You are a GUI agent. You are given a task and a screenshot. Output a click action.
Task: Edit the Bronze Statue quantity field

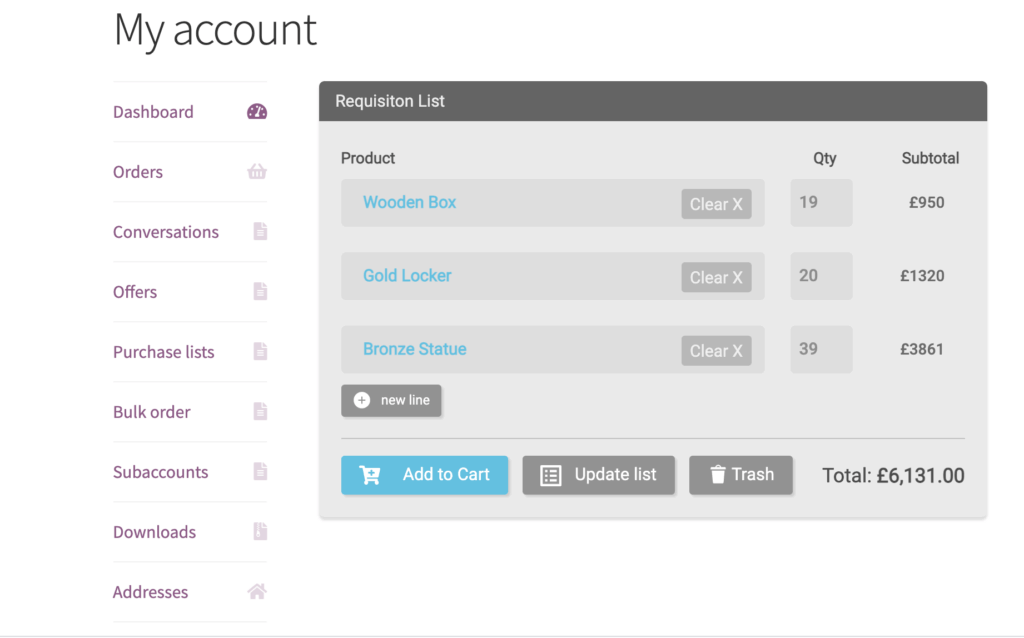coord(821,349)
